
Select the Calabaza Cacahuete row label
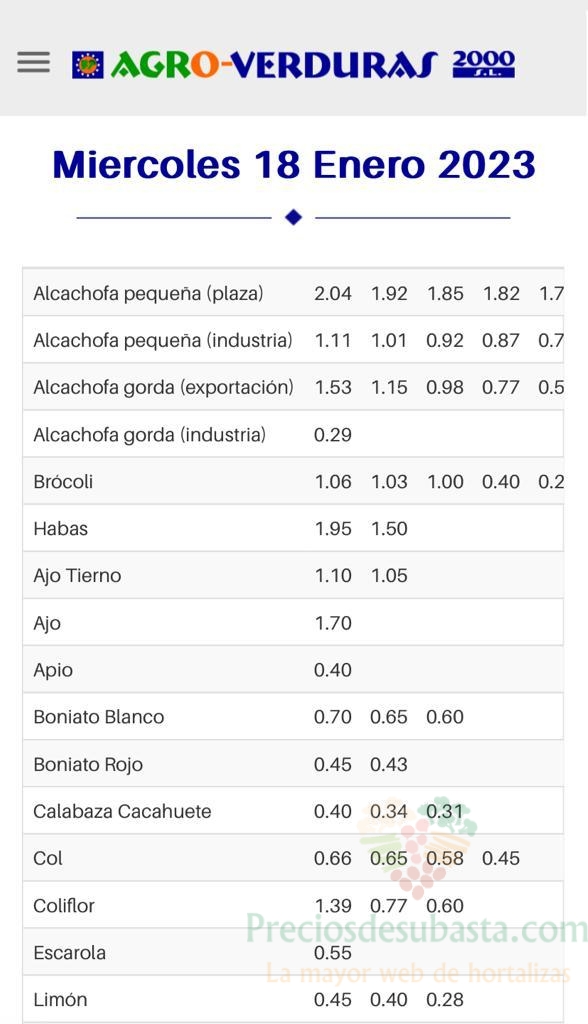[122, 811]
